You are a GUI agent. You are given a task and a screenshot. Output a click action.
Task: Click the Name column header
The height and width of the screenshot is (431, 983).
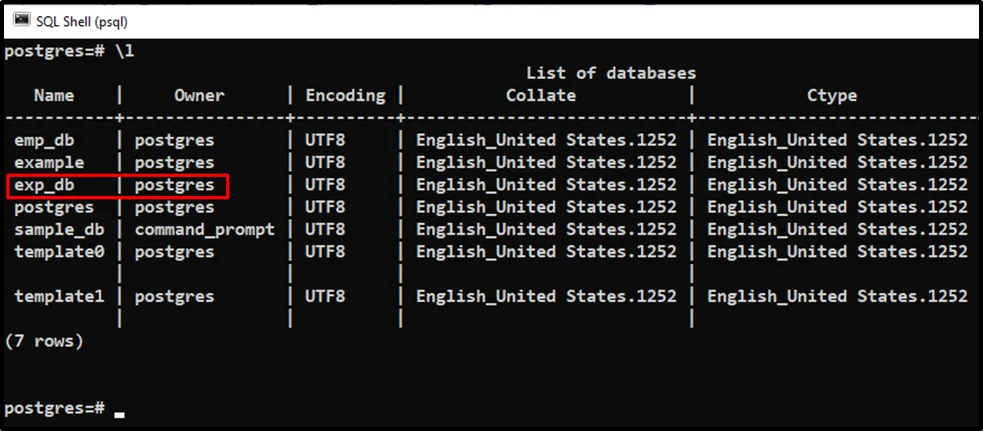[x=54, y=96]
